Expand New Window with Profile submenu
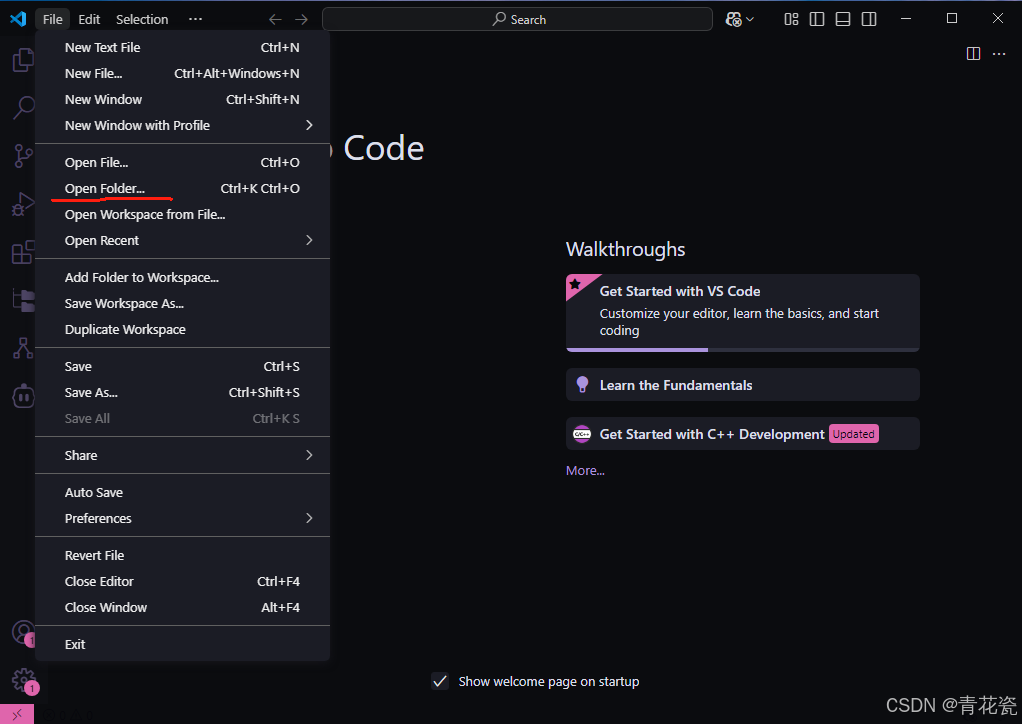The width and height of the screenshot is (1022, 724). tap(182, 125)
